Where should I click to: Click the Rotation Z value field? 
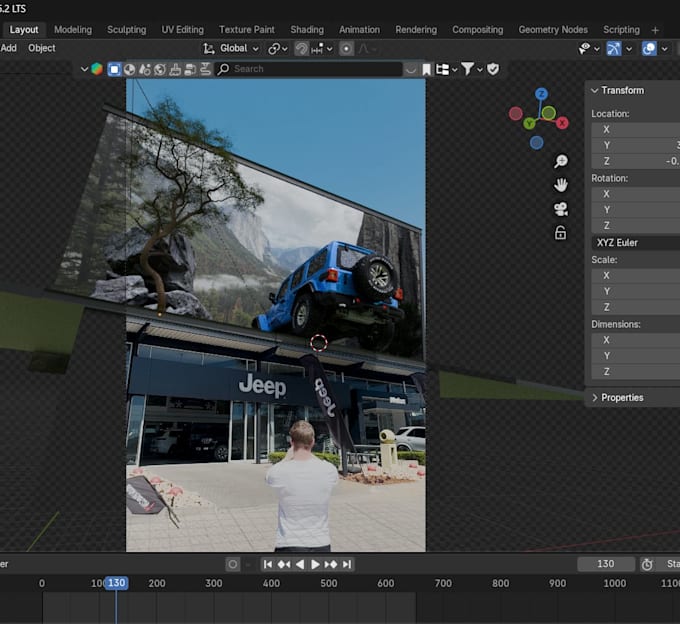[636, 225]
